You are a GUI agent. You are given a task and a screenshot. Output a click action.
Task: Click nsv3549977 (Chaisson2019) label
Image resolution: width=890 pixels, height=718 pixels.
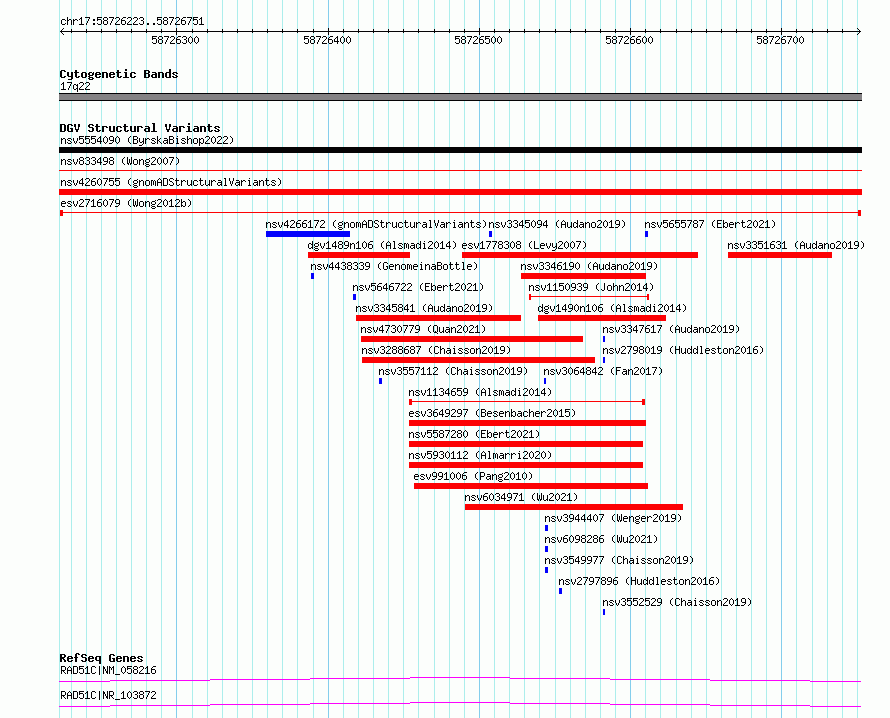[619, 560]
